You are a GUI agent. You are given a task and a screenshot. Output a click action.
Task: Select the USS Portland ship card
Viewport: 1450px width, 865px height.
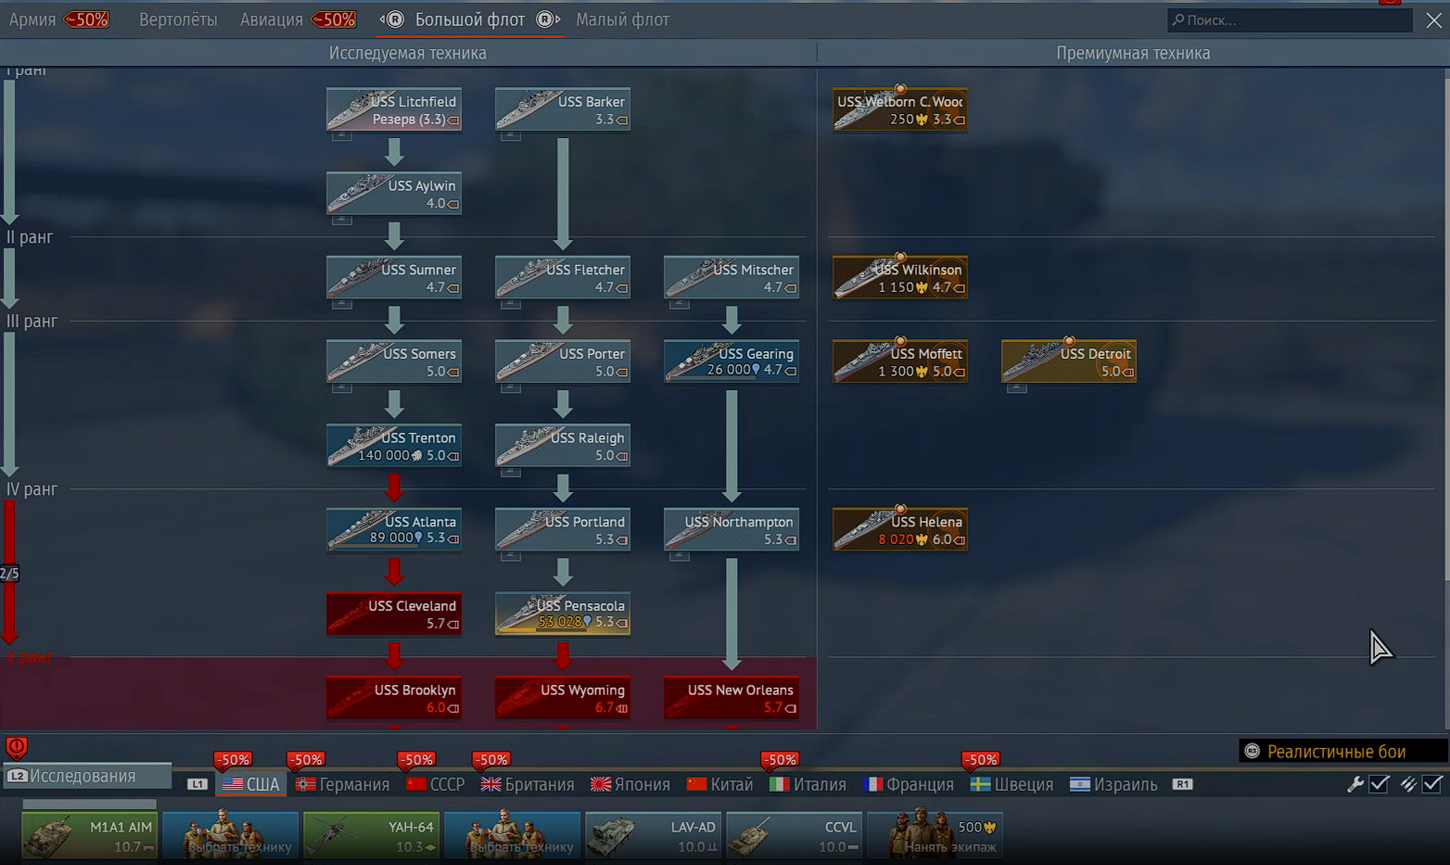click(x=563, y=529)
